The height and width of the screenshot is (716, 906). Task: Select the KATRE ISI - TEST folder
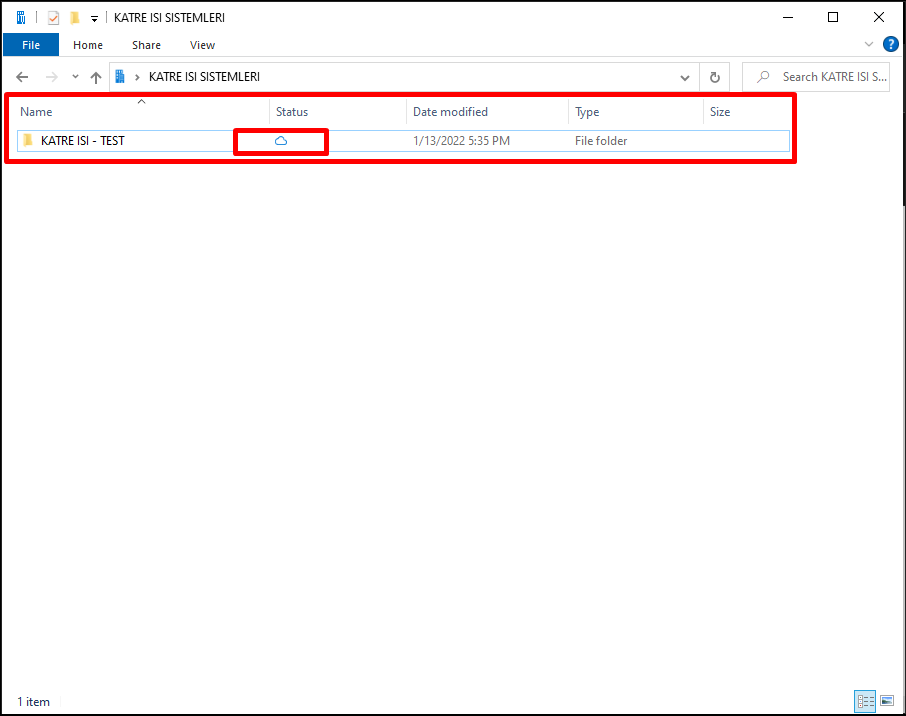click(x=403, y=141)
